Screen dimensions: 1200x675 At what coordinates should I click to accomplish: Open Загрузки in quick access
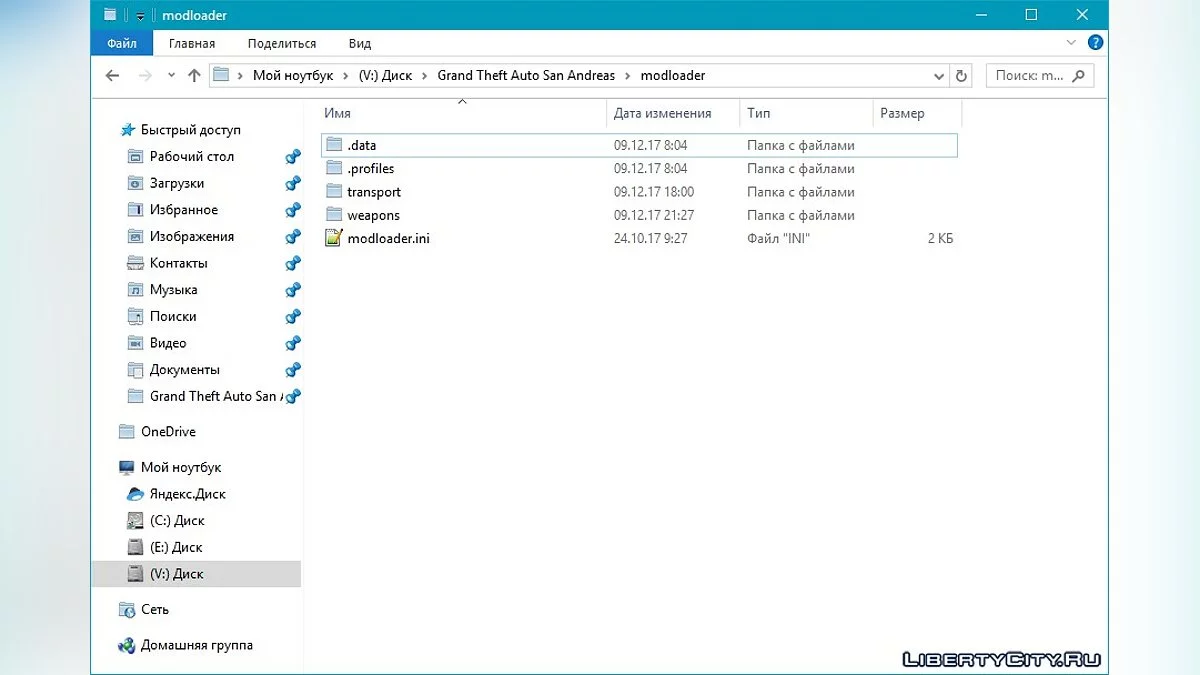[x=177, y=183]
